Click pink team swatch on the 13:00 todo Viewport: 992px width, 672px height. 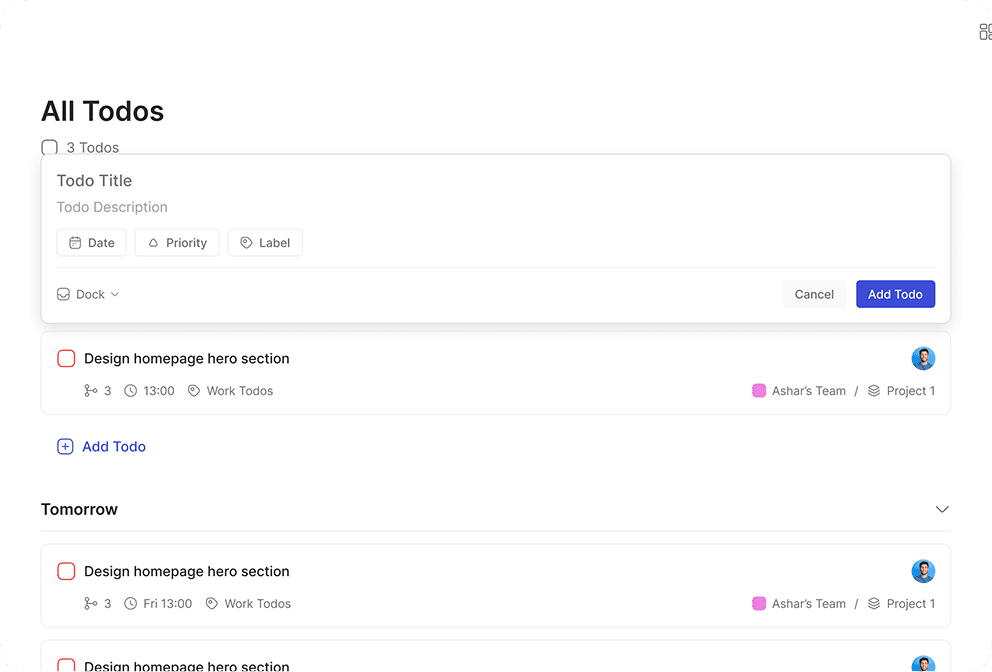(759, 391)
